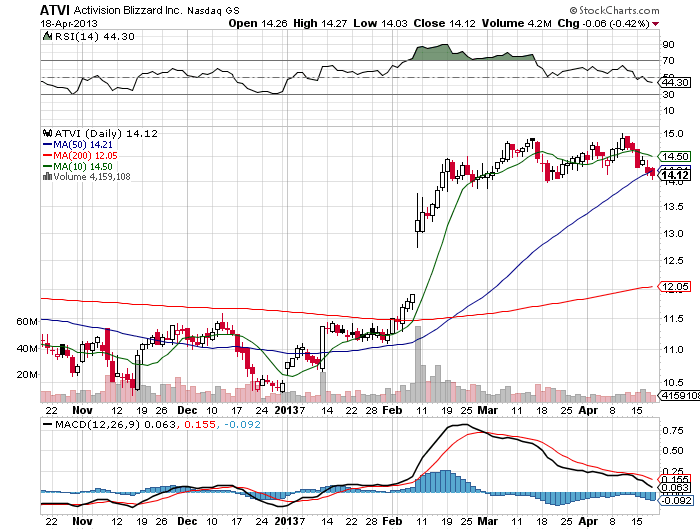Click the RSI(14) indicator area icon
Image resolution: width=700 pixels, height=530 pixels.
coord(47,36)
